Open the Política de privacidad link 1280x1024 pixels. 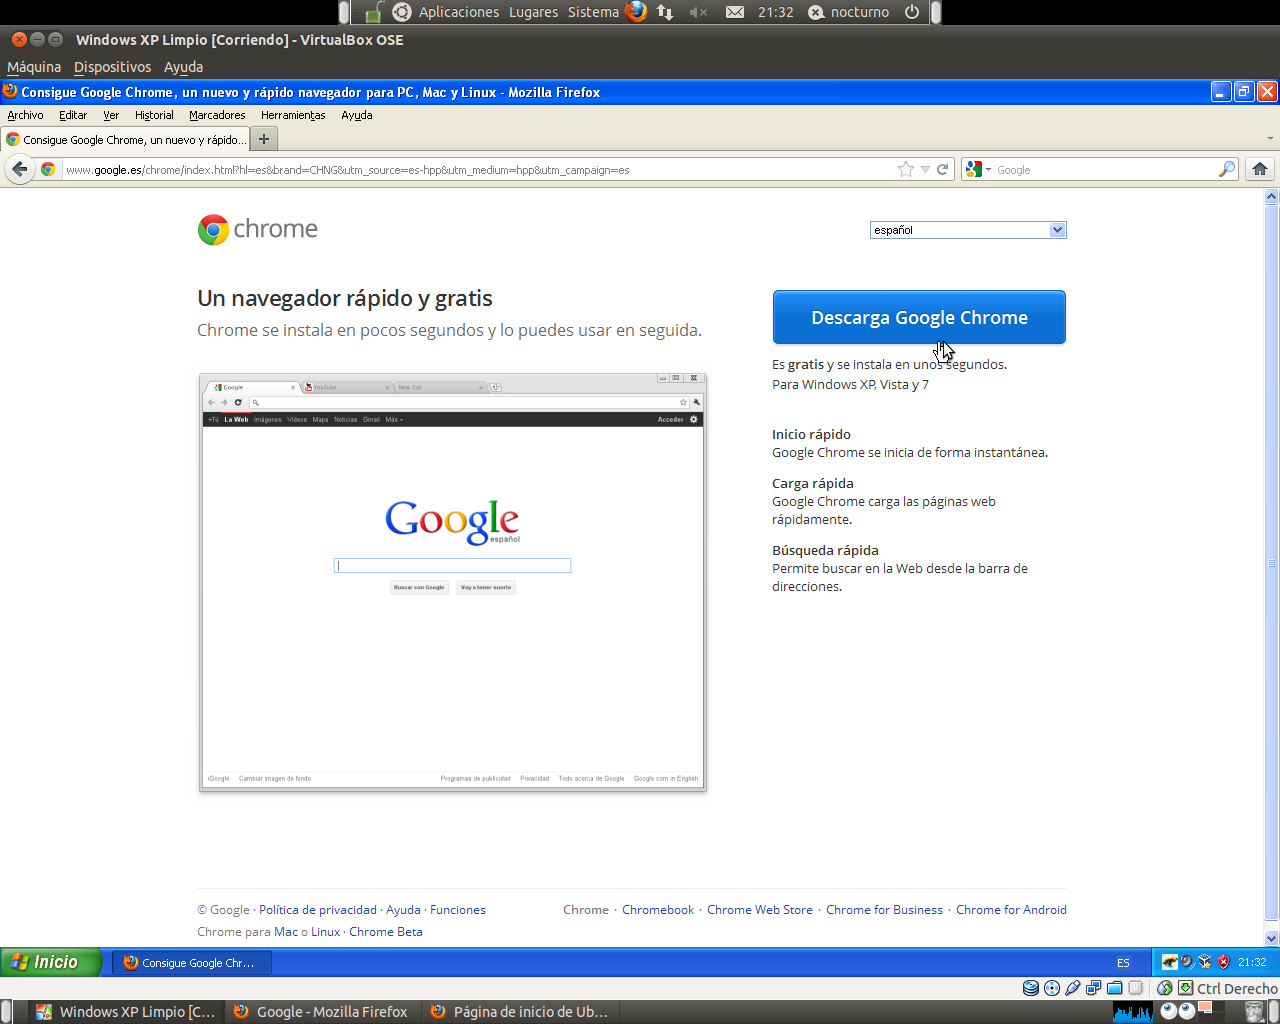(x=318, y=910)
